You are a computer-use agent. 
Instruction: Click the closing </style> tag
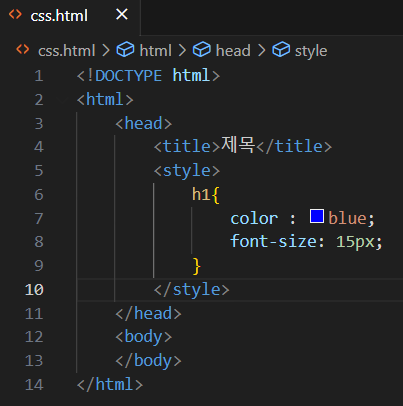pyautogui.click(x=192, y=290)
